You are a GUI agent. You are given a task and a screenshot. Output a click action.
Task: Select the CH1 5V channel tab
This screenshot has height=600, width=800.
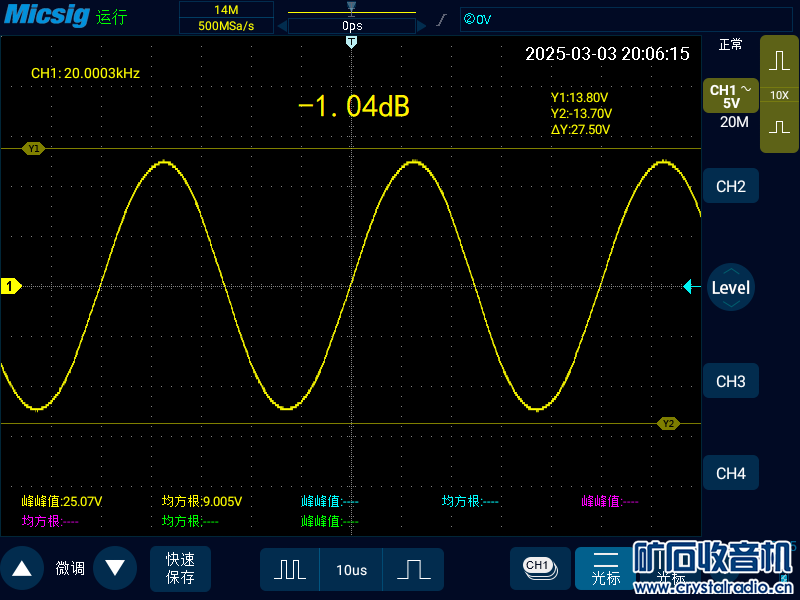[731, 96]
